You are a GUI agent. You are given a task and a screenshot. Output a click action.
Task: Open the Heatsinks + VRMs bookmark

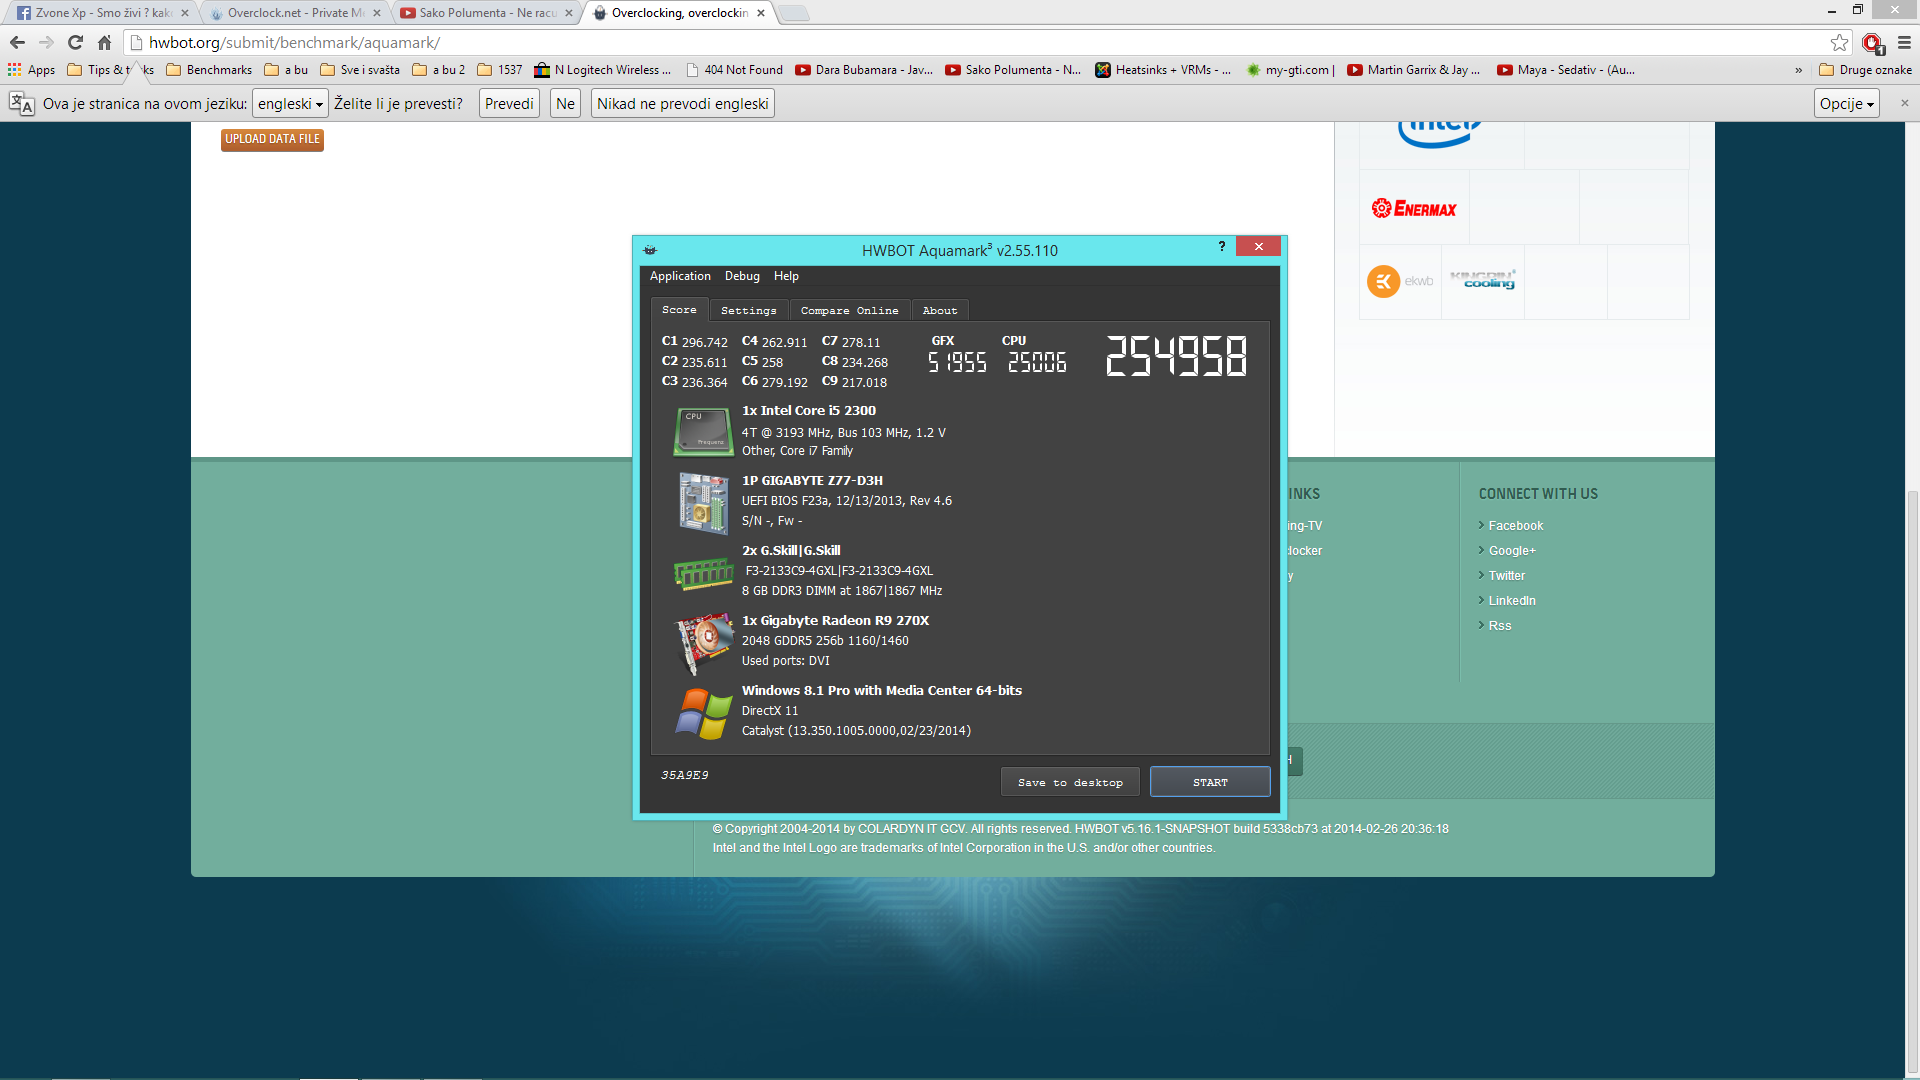point(1163,70)
